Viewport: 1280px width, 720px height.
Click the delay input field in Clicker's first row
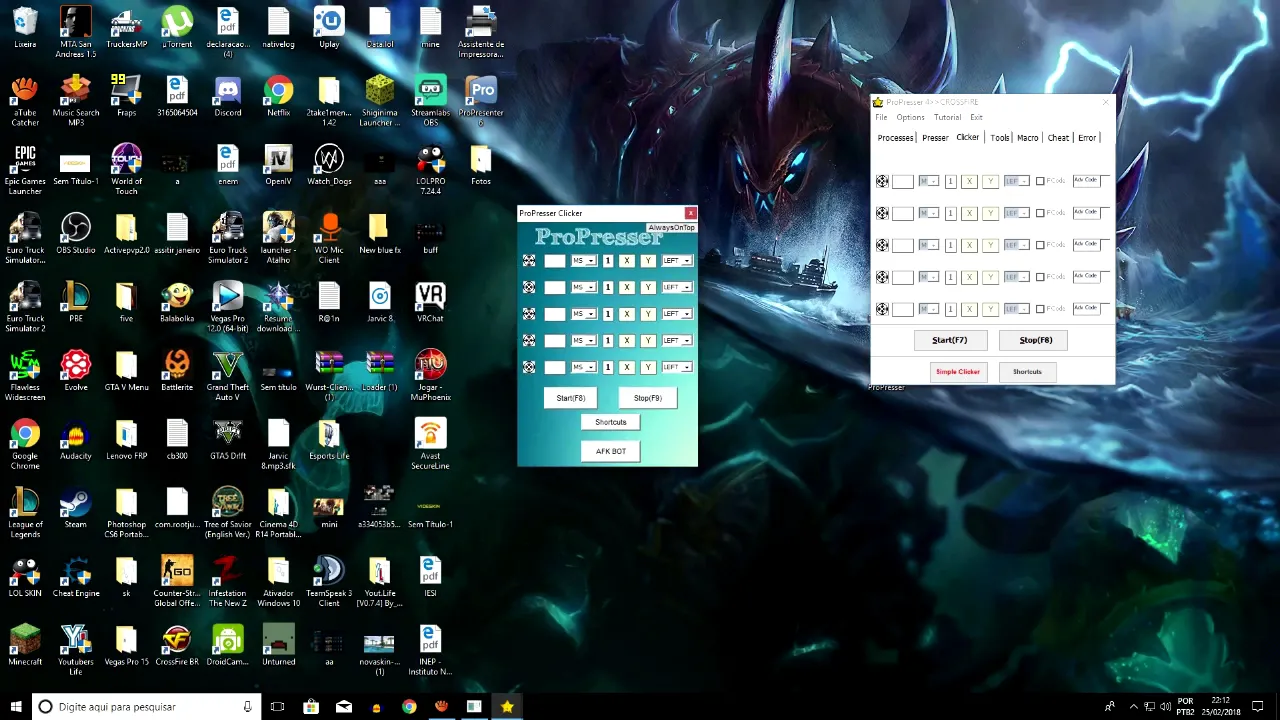point(555,261)
